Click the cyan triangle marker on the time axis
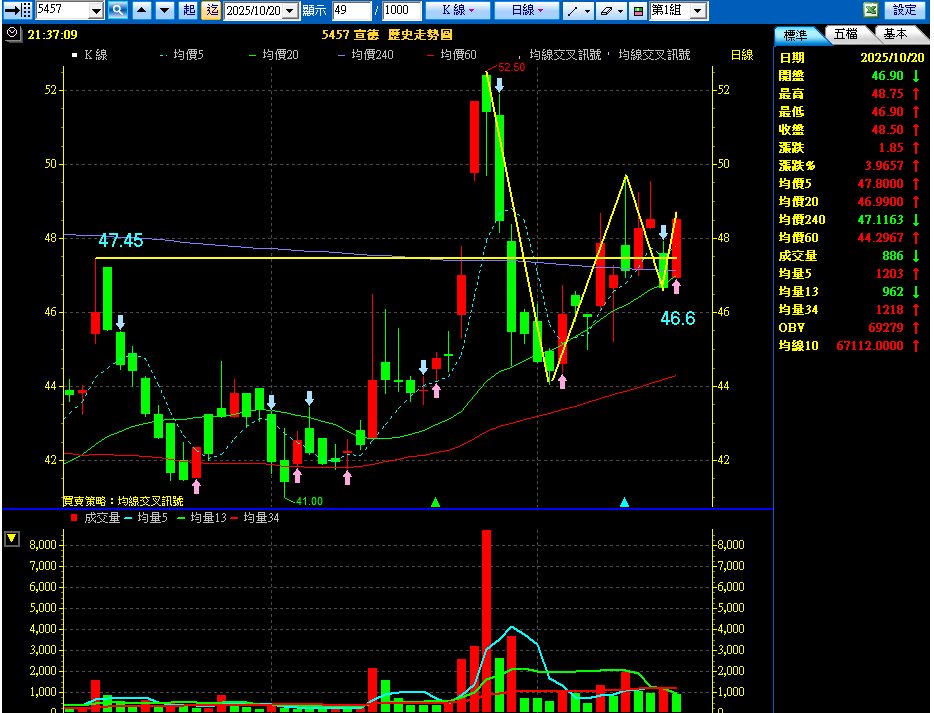The width and height of the screenshot is (934, 713). point(624,502)
